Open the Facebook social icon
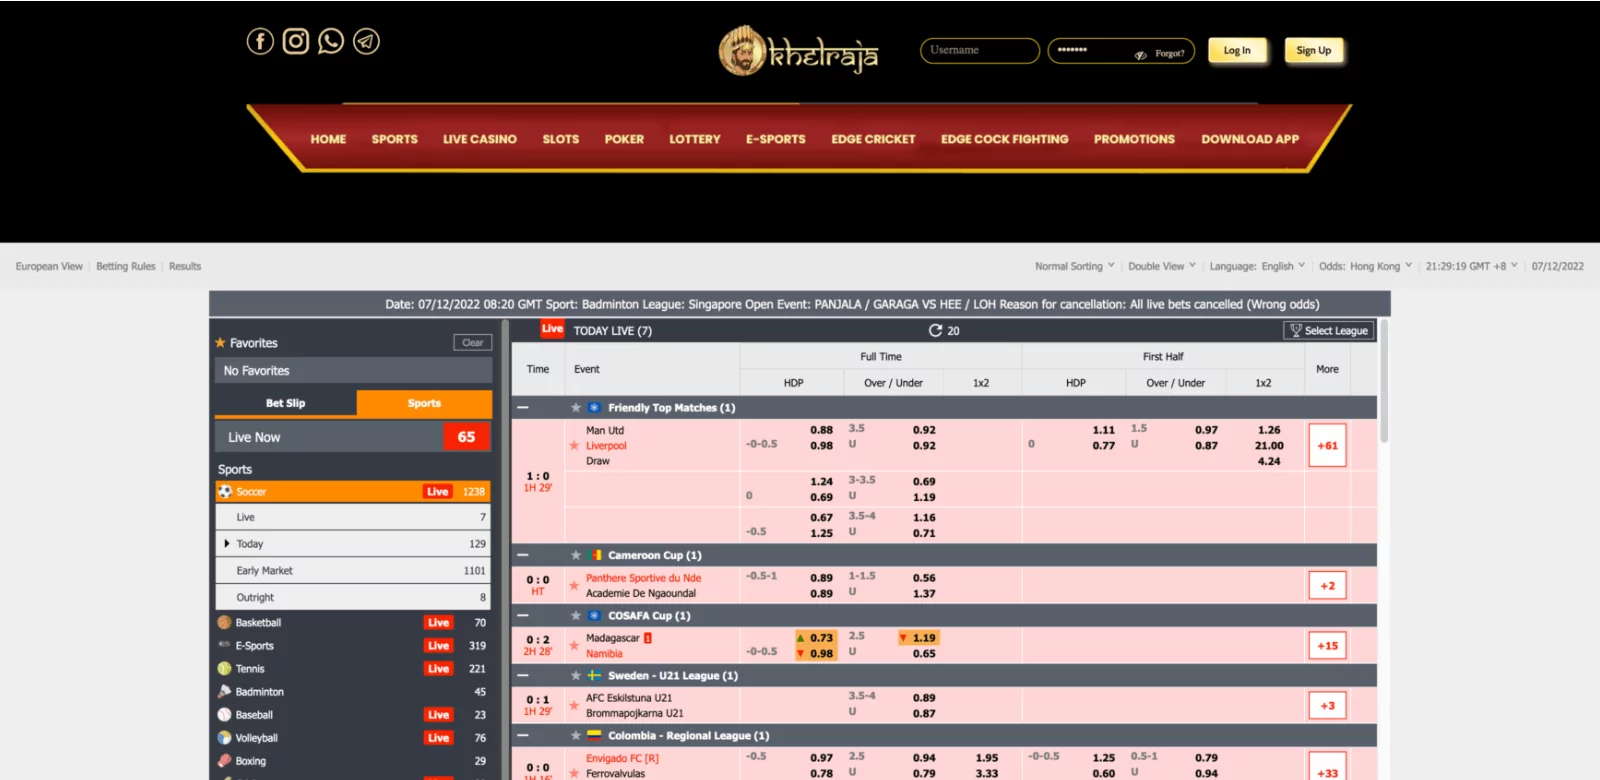Screen dimensions: 1600x780 pos(260,41)
